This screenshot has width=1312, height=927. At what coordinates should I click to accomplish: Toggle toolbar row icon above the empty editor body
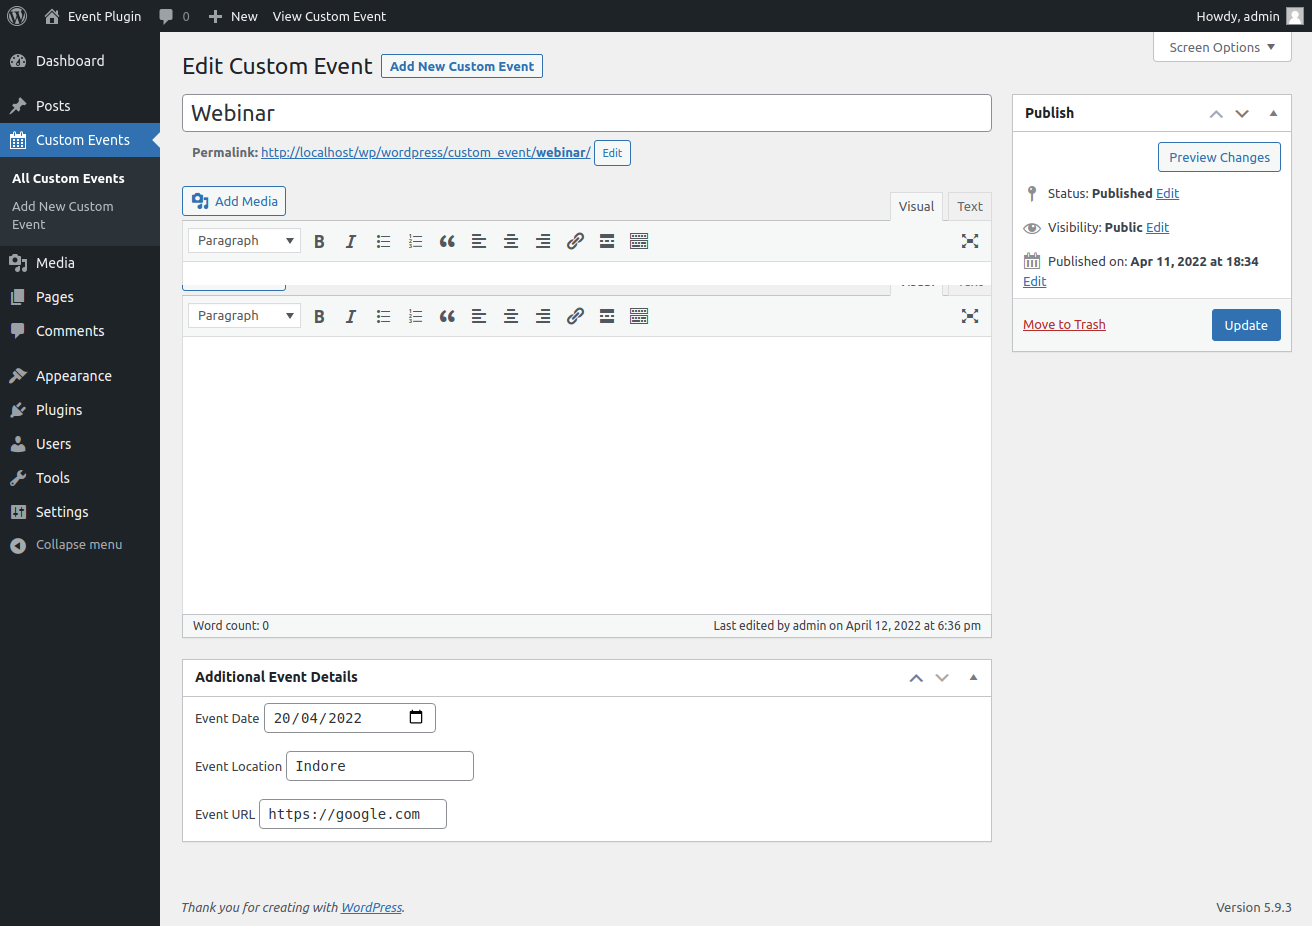pos(639,316)
